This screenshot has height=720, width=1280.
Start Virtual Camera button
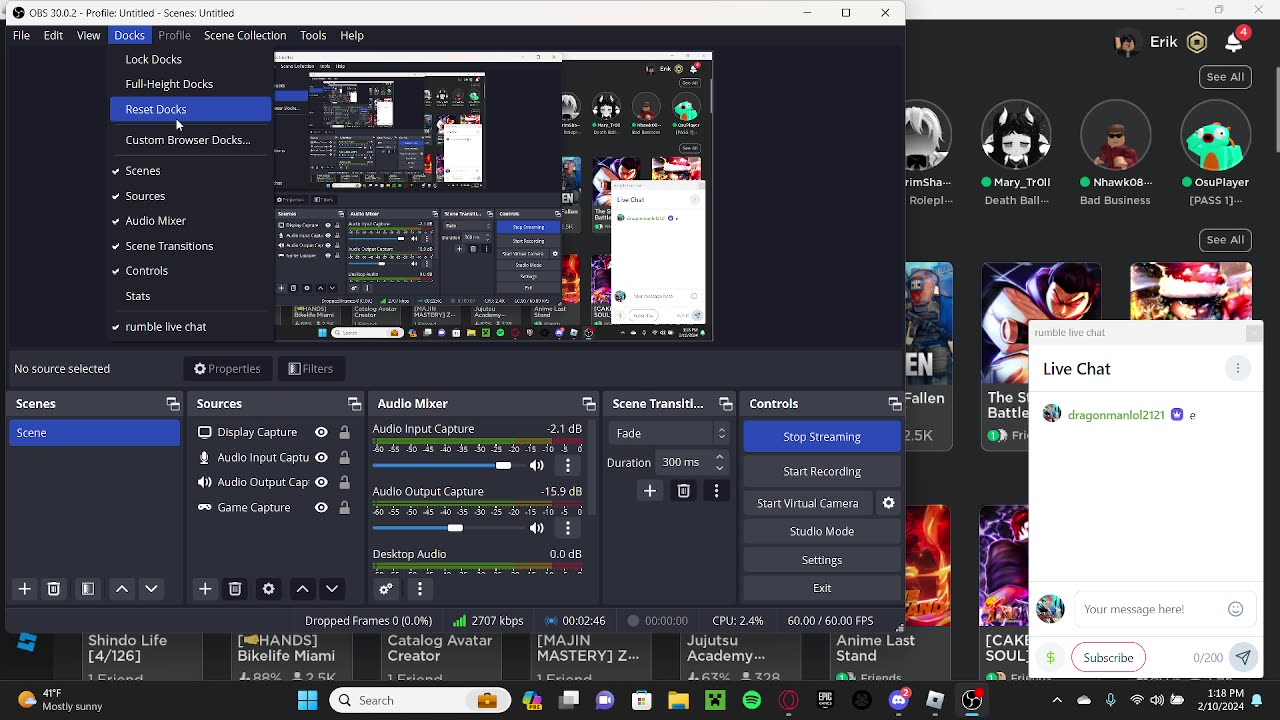[808, 503]
